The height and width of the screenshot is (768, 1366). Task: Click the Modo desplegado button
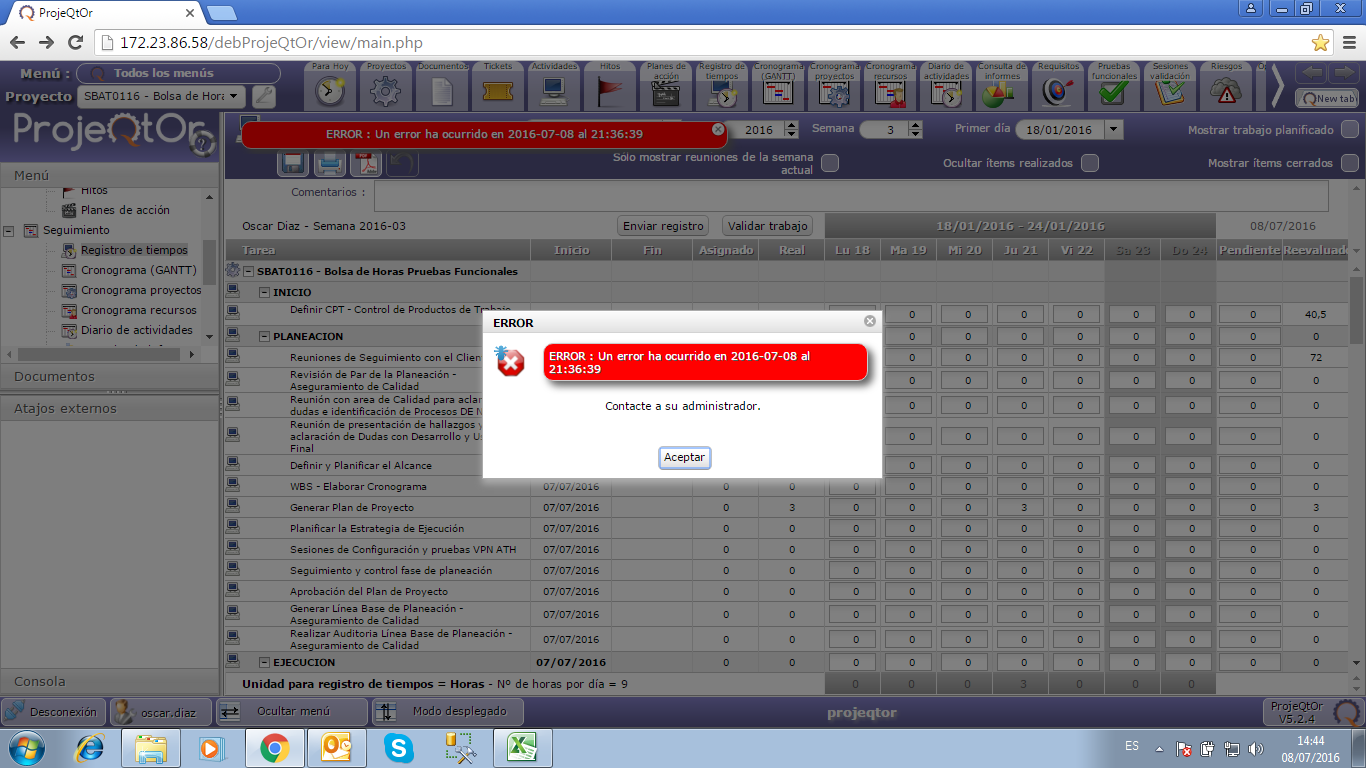[446, 712]
